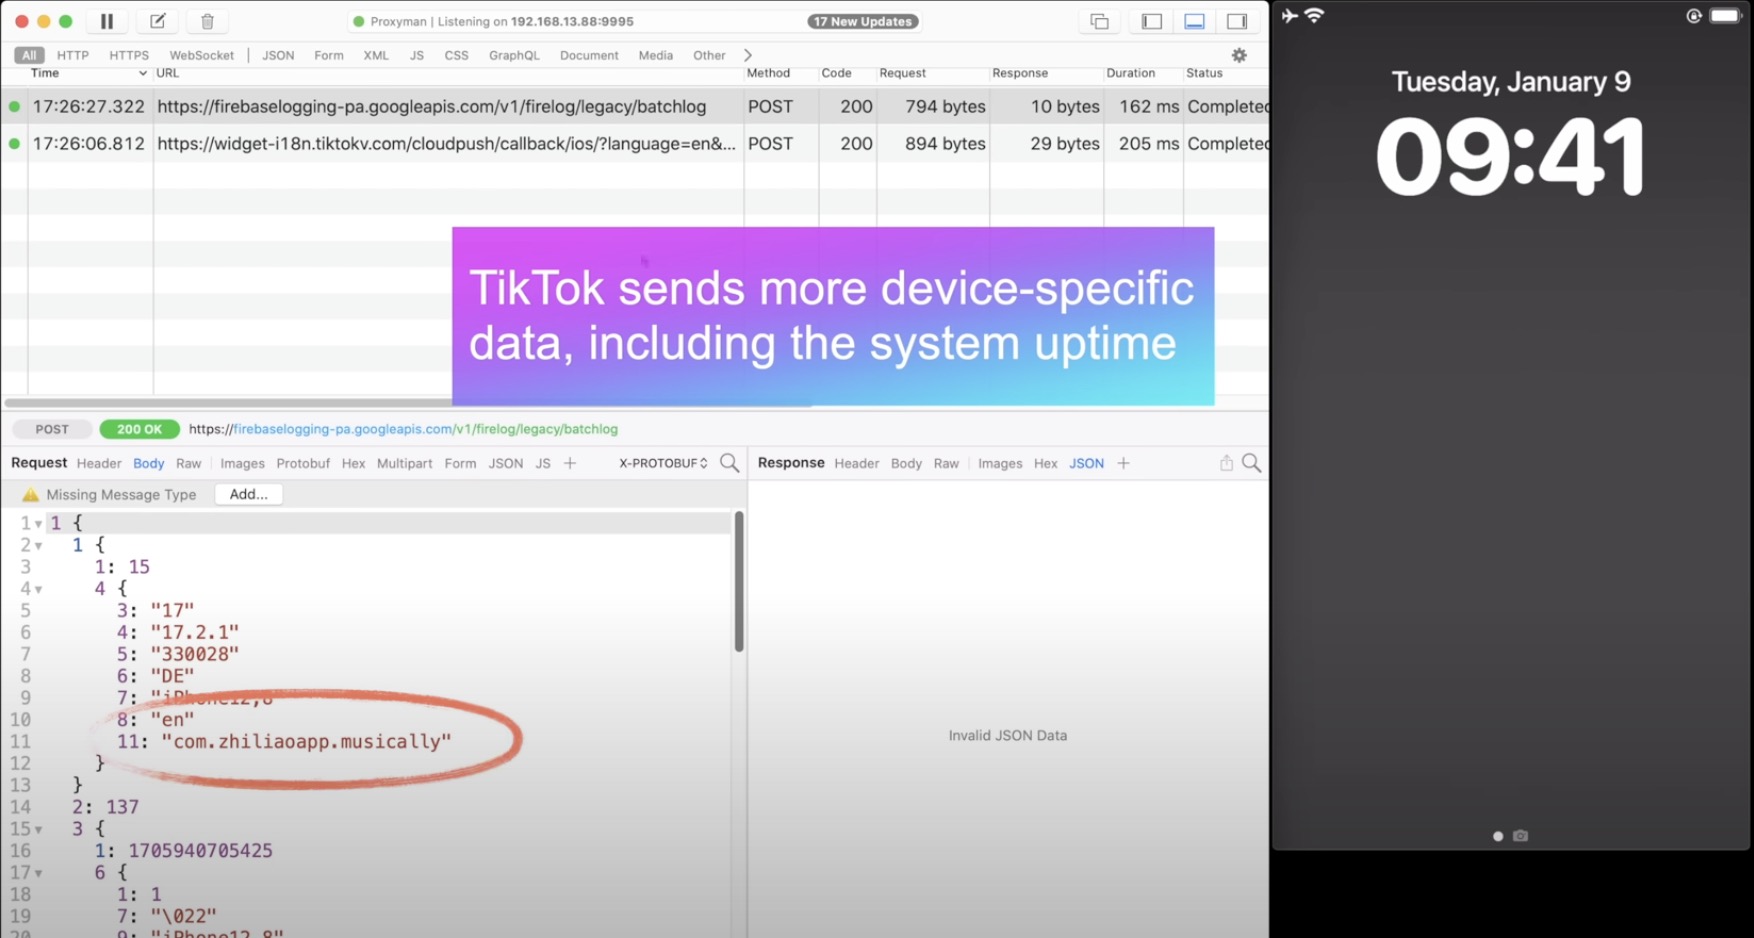1754x938 pixels.
Task: Collapse line 2 fold arrow
Action: 38,545
